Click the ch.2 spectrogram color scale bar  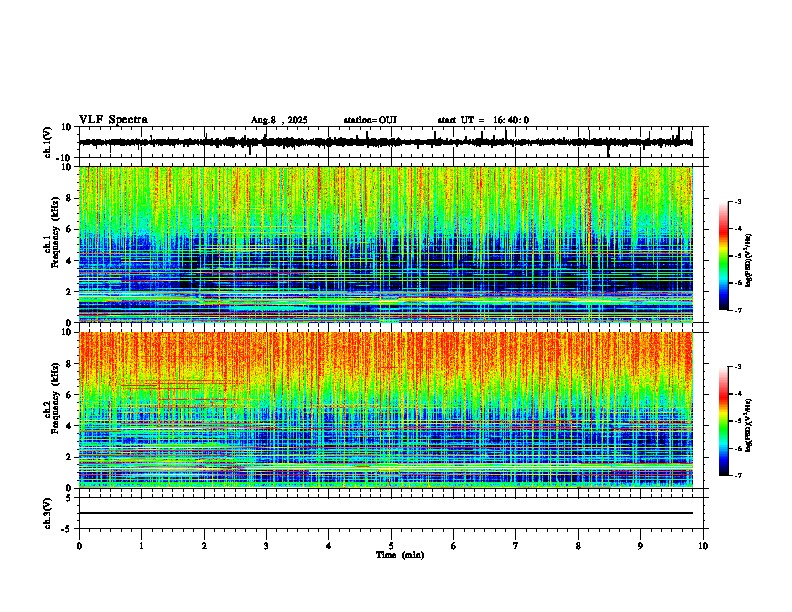click(x=723, y=421)
